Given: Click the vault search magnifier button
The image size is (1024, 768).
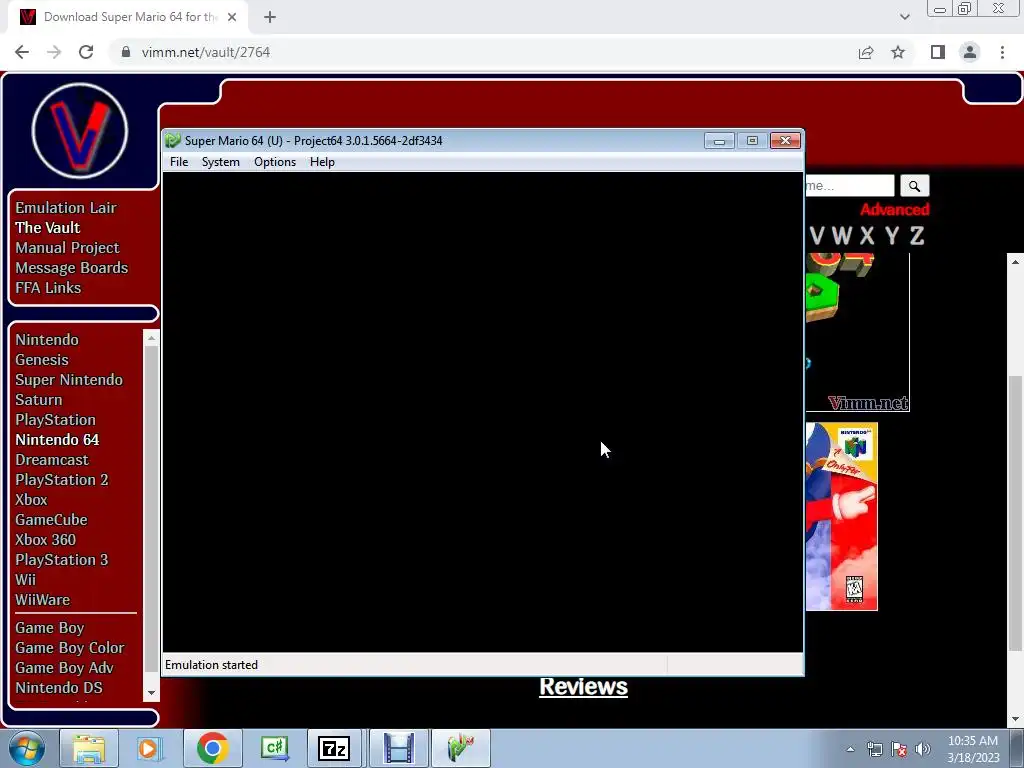Looking at the screenshot, I should coord(914,186).
